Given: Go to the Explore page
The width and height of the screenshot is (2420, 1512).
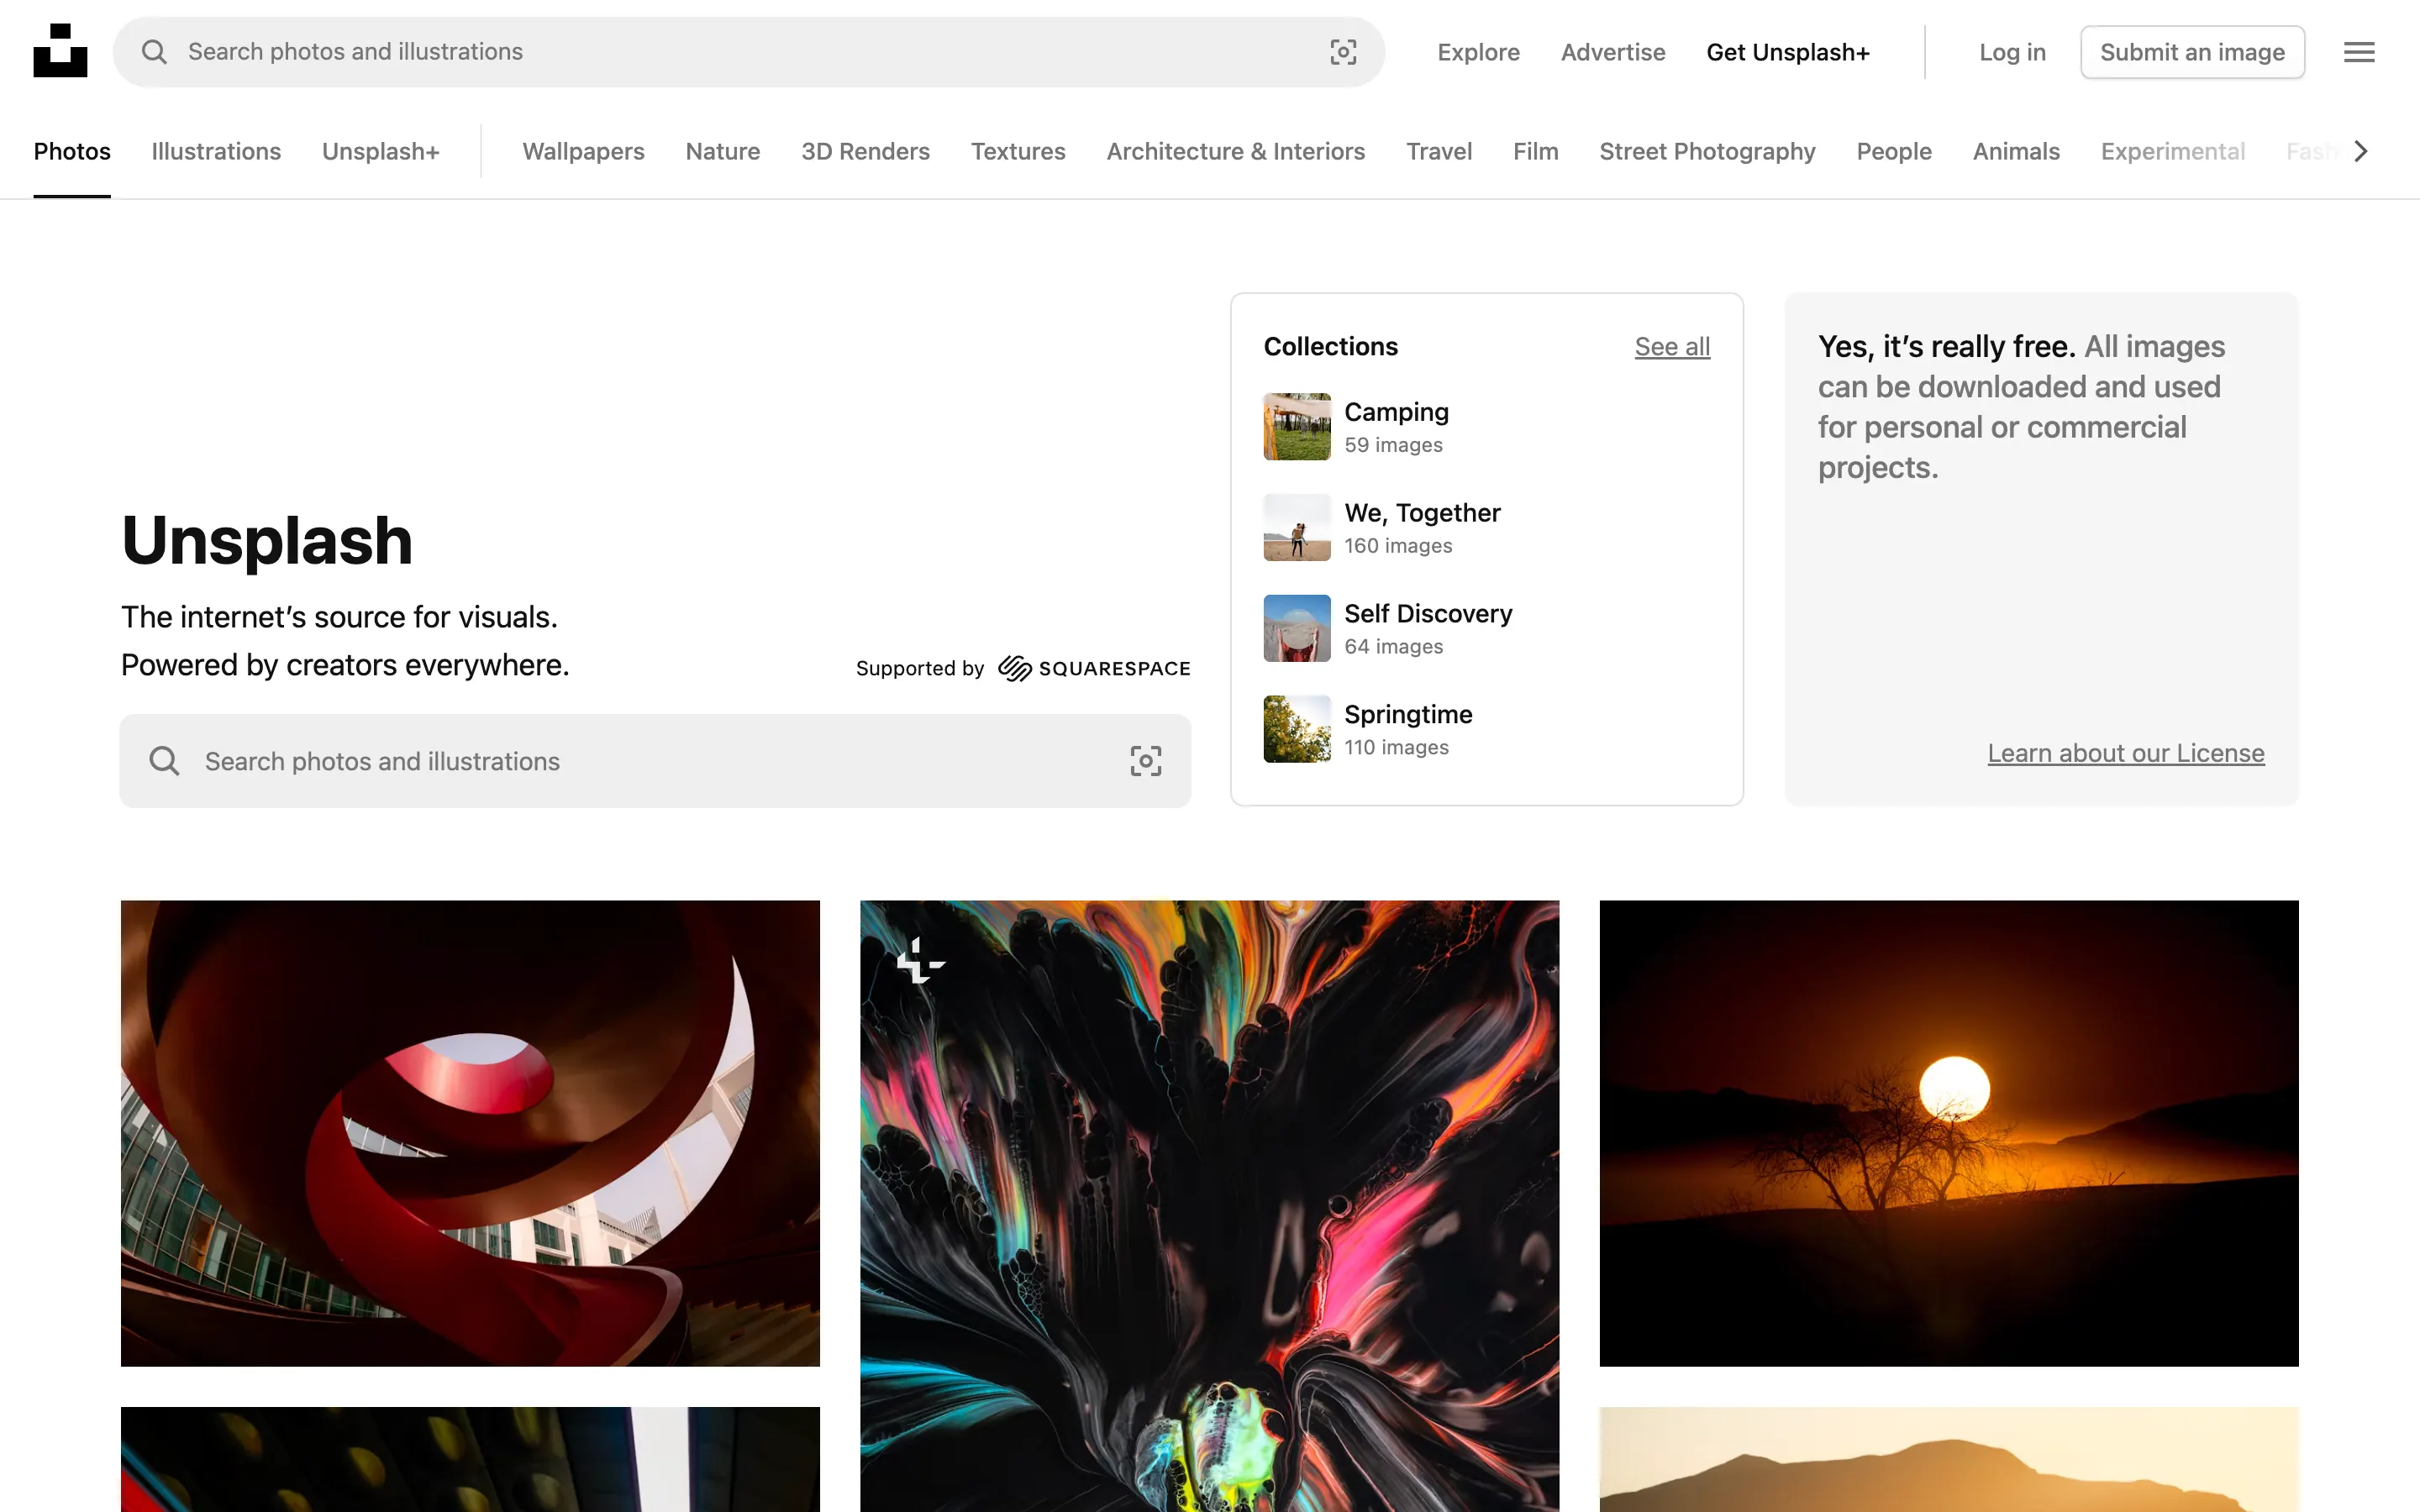Looking at the screenshot, I should tap(1478, 52).
